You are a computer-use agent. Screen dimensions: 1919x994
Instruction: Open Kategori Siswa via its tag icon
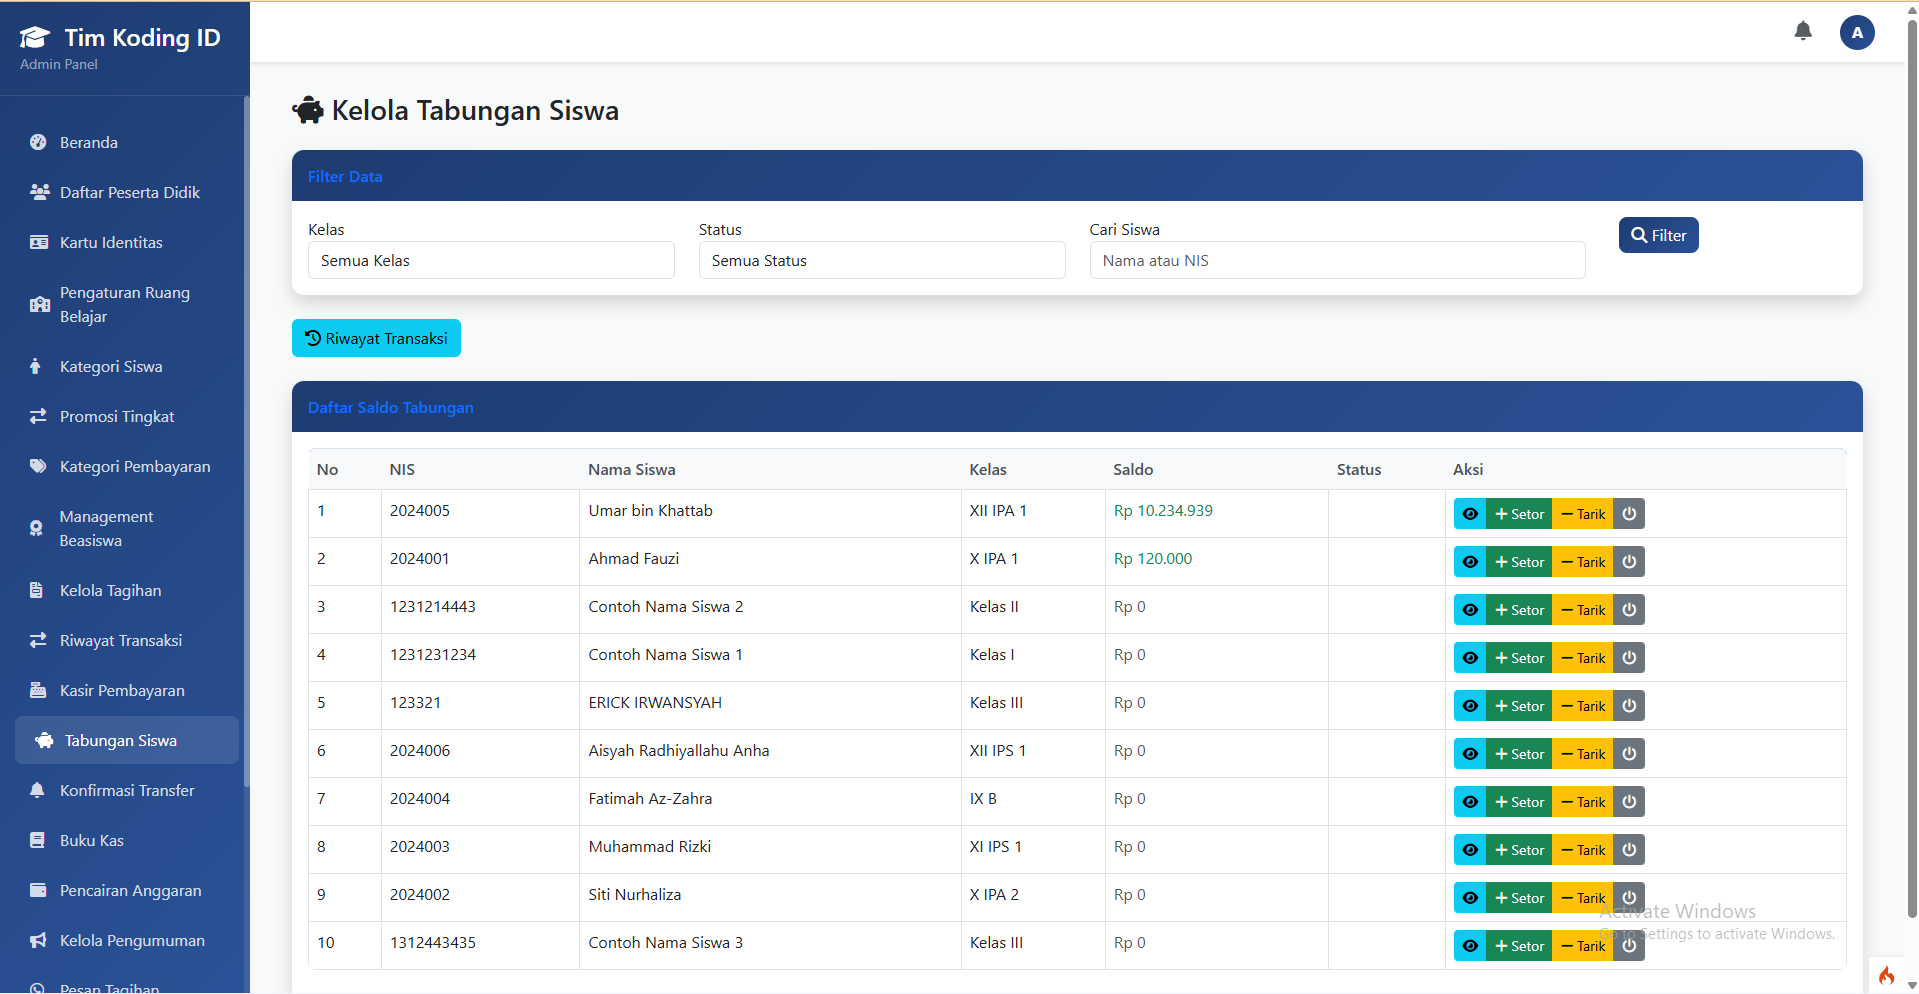37,366
